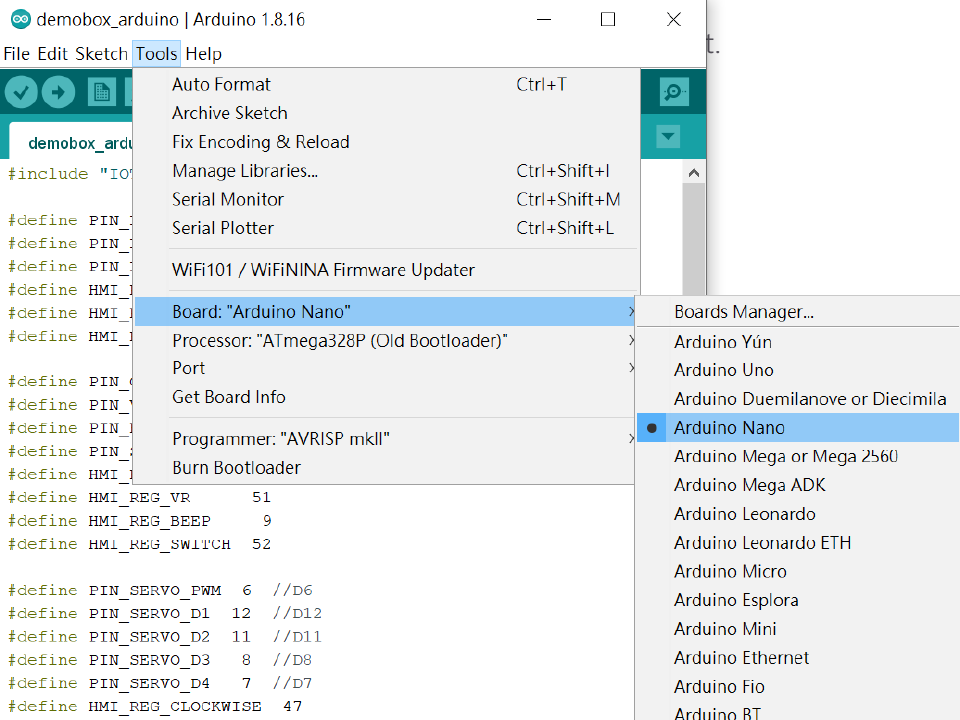Image resolution: width=960 pixels, height=720 pixels.
Task: Expand the Port submenu
Action: click(x=189, y=368)
